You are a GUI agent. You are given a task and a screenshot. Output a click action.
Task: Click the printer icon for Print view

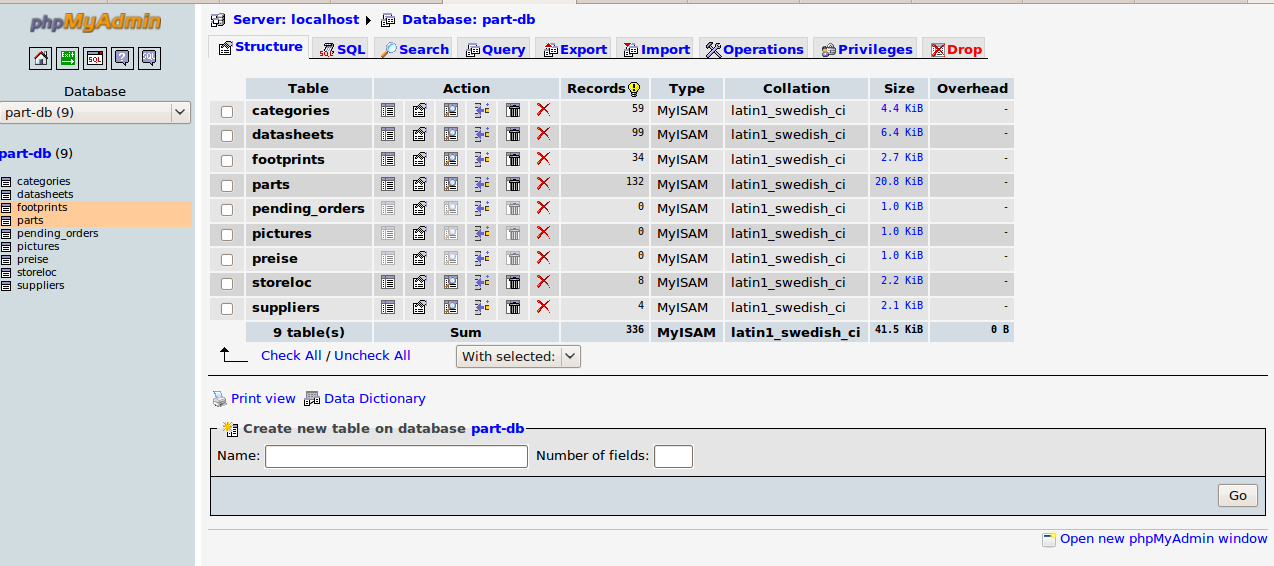[x=220, y=398]
